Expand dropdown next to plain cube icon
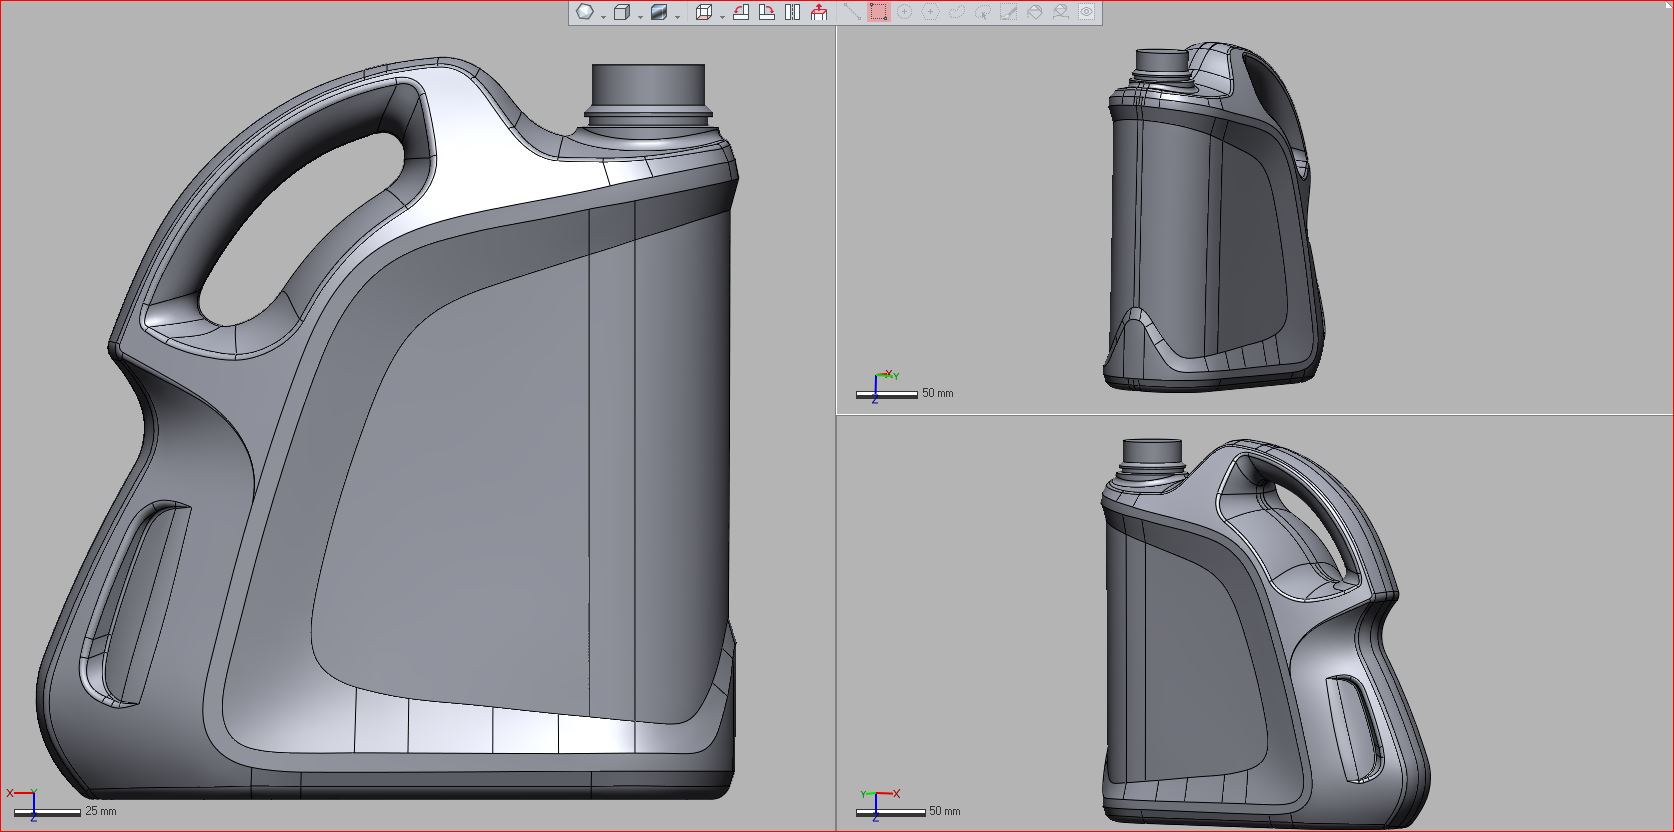The width and height of the screenshot is (1674, 832). (x=640, y=17)
